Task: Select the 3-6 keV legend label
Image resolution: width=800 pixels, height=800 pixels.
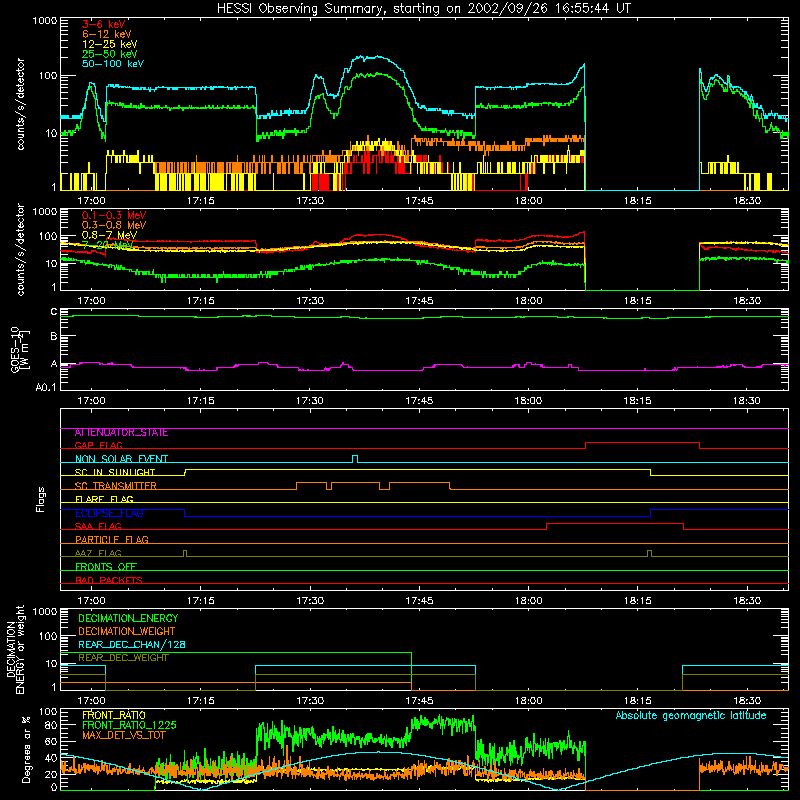Action: click(x=104, y=24)
